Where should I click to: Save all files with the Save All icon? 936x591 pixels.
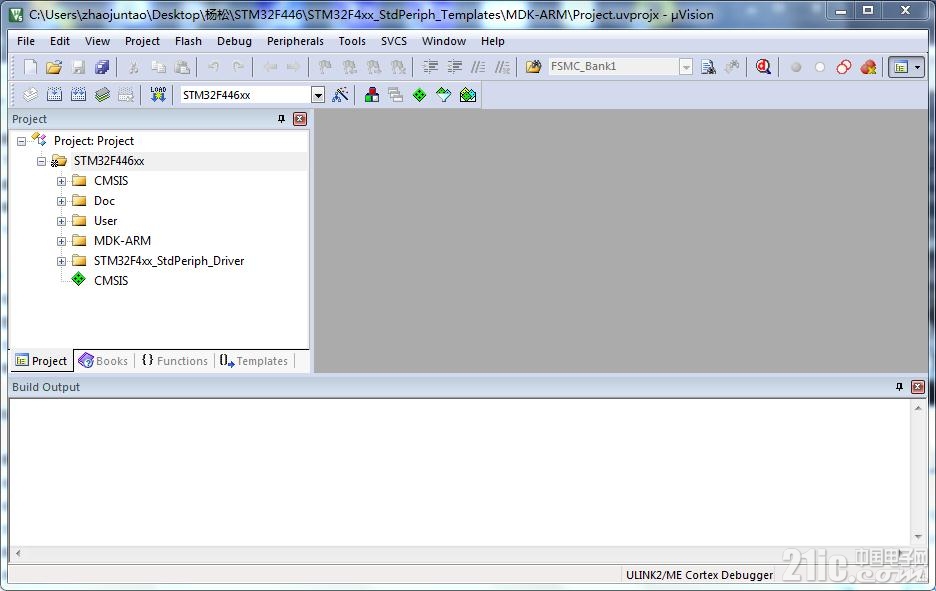pyautogui.click(x=102, y=67)
